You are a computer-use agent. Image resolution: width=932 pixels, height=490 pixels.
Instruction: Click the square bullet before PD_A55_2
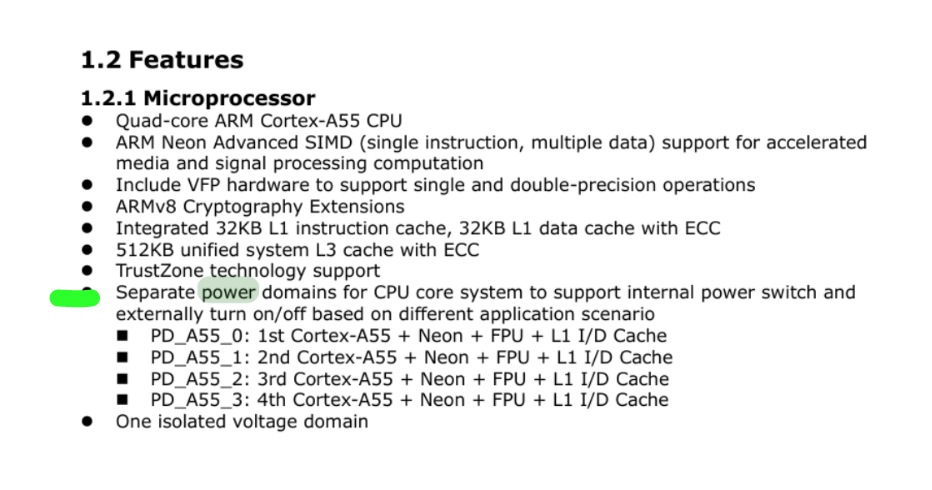(x=122, y=378)
